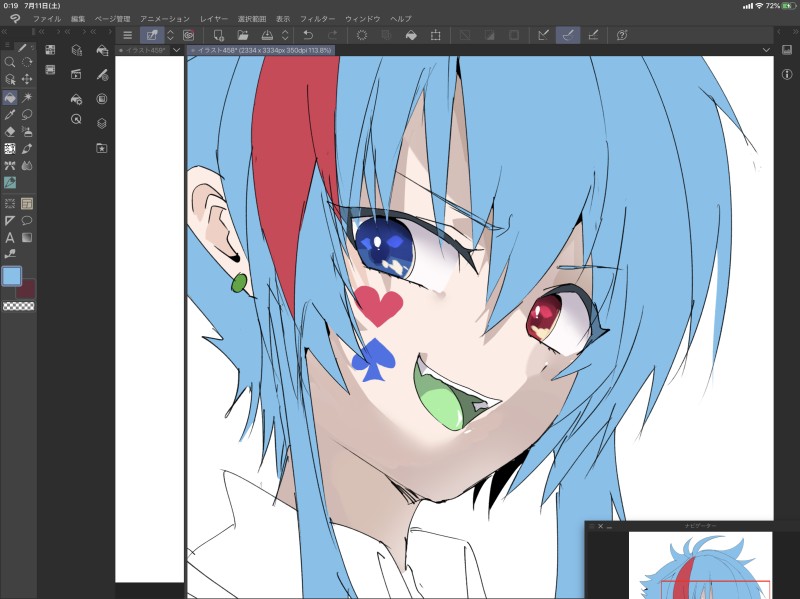Click the Save icon in command bar
The image size is (800, 599).
[x=267, y=35]
